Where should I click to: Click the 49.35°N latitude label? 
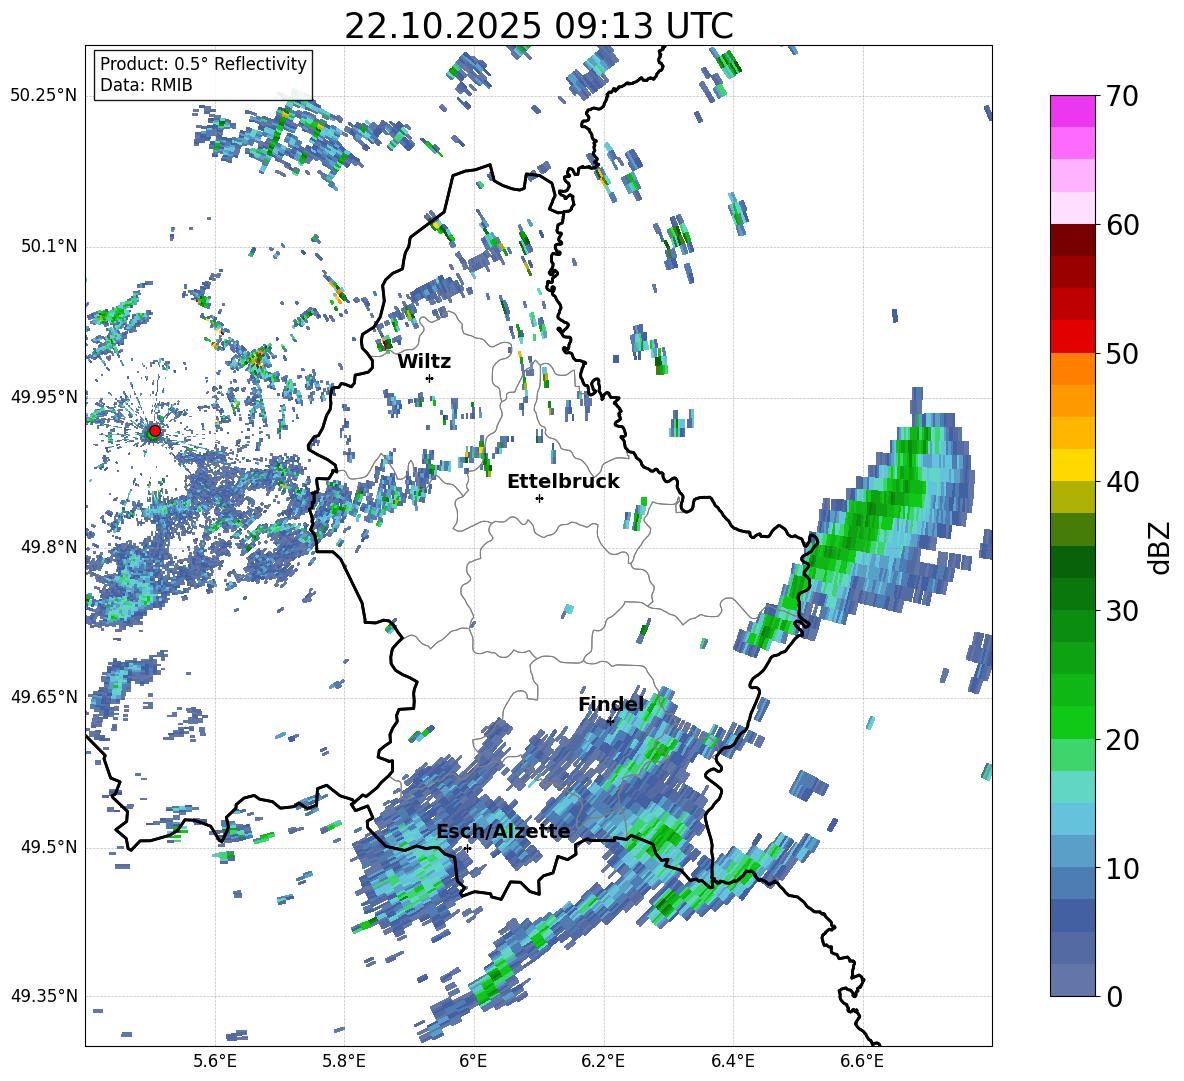[44, 996]
